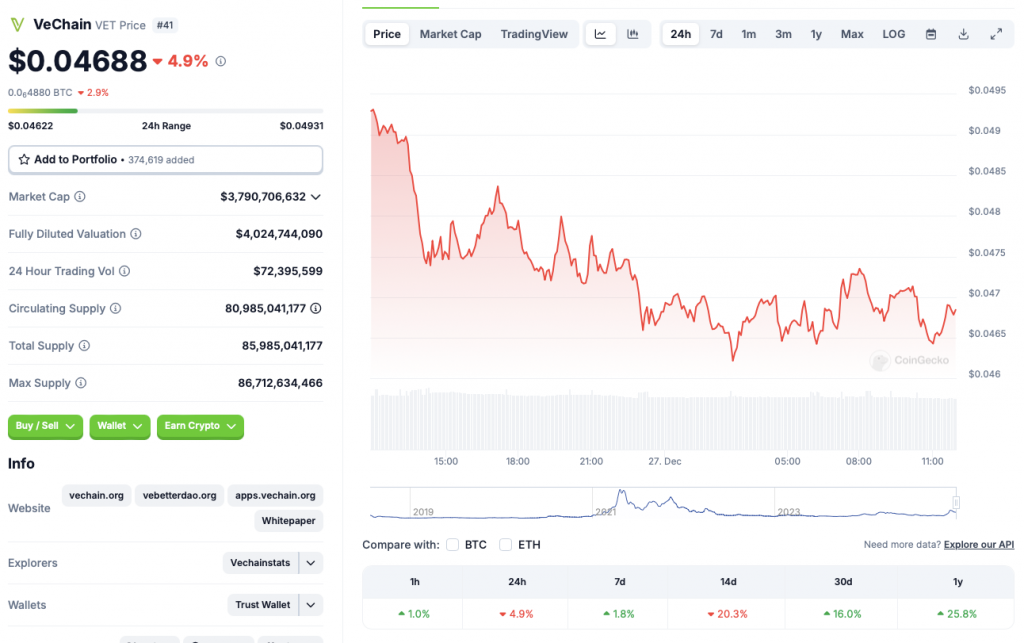Show Total Supply info icon
Screen dimensions: 1024x643
pyautogui.click(x=84, y=345)
